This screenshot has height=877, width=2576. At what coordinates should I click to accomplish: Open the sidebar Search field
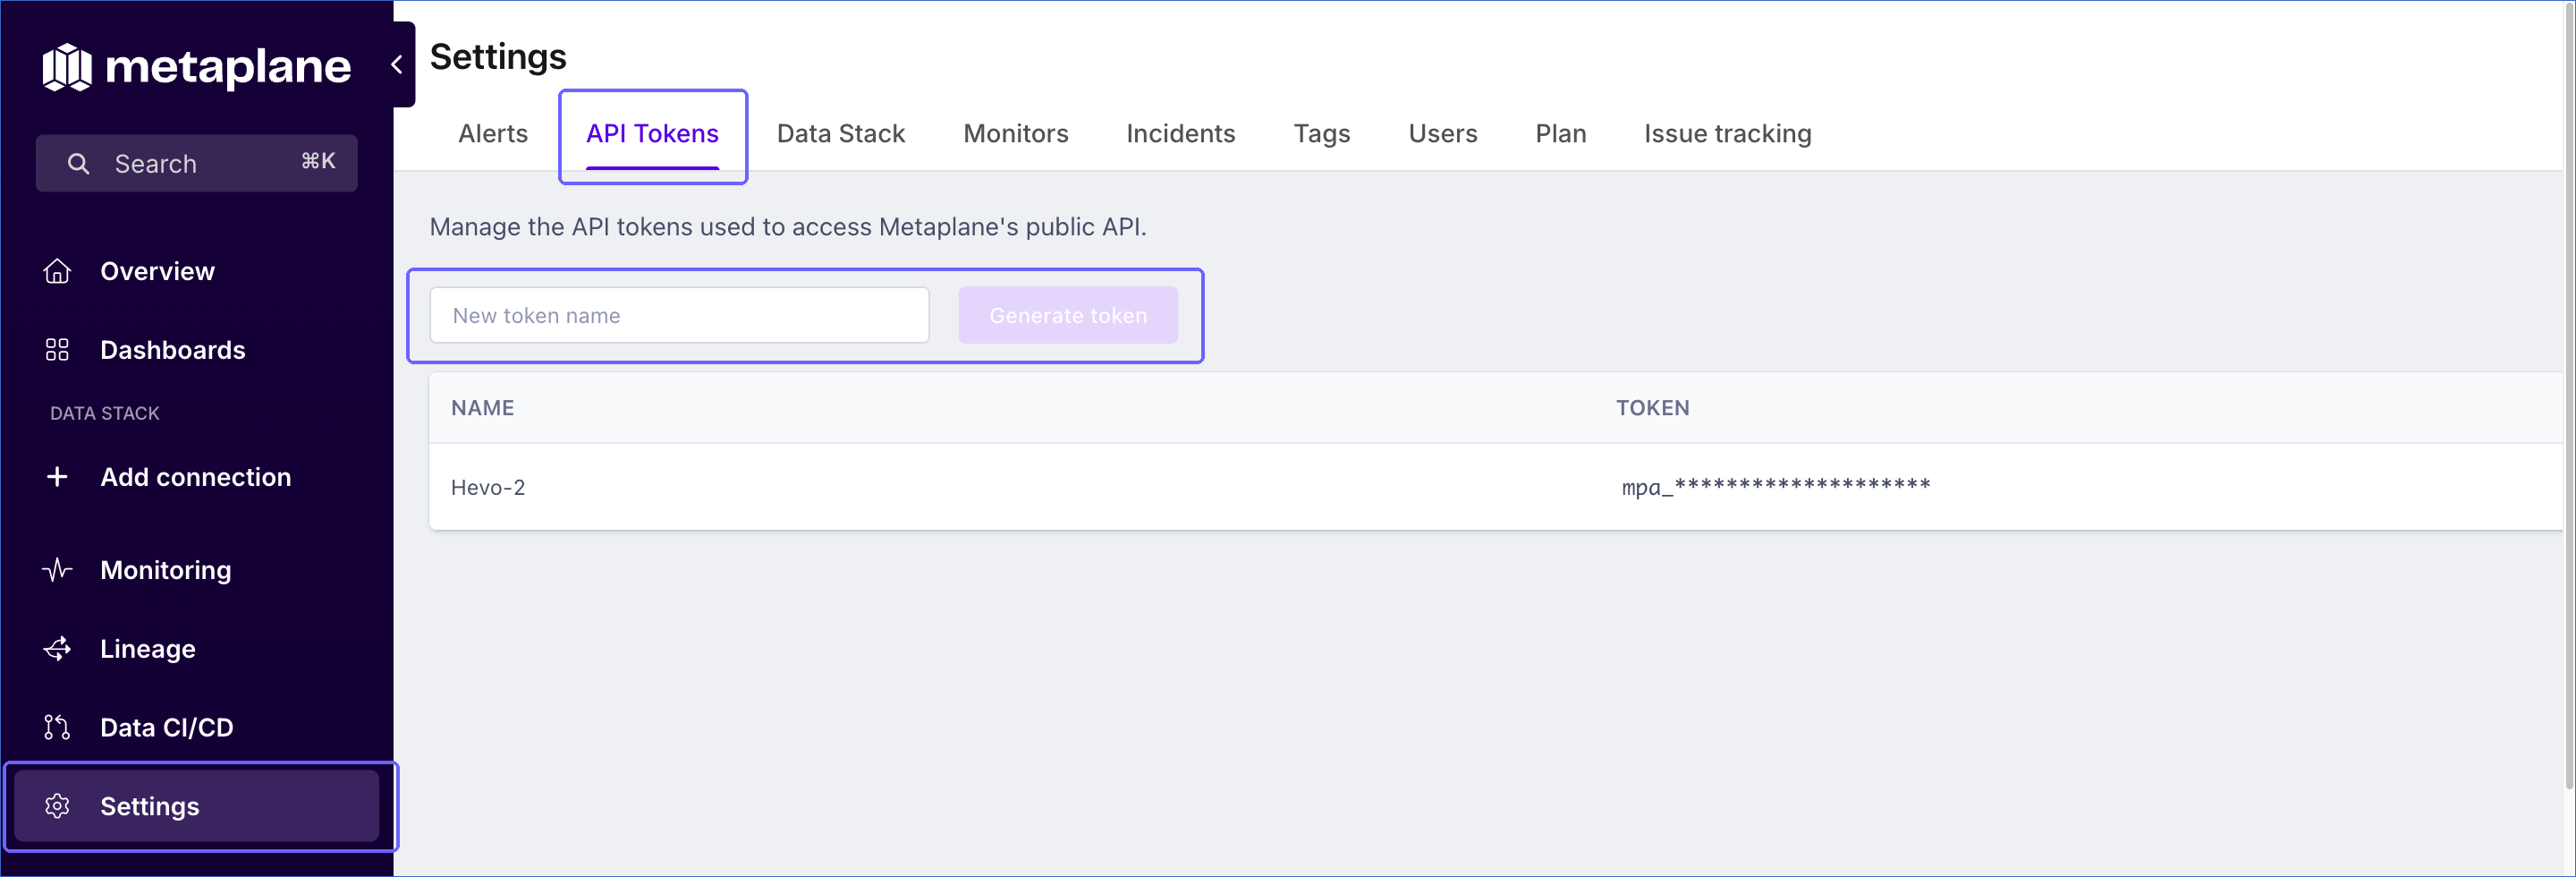197,163
